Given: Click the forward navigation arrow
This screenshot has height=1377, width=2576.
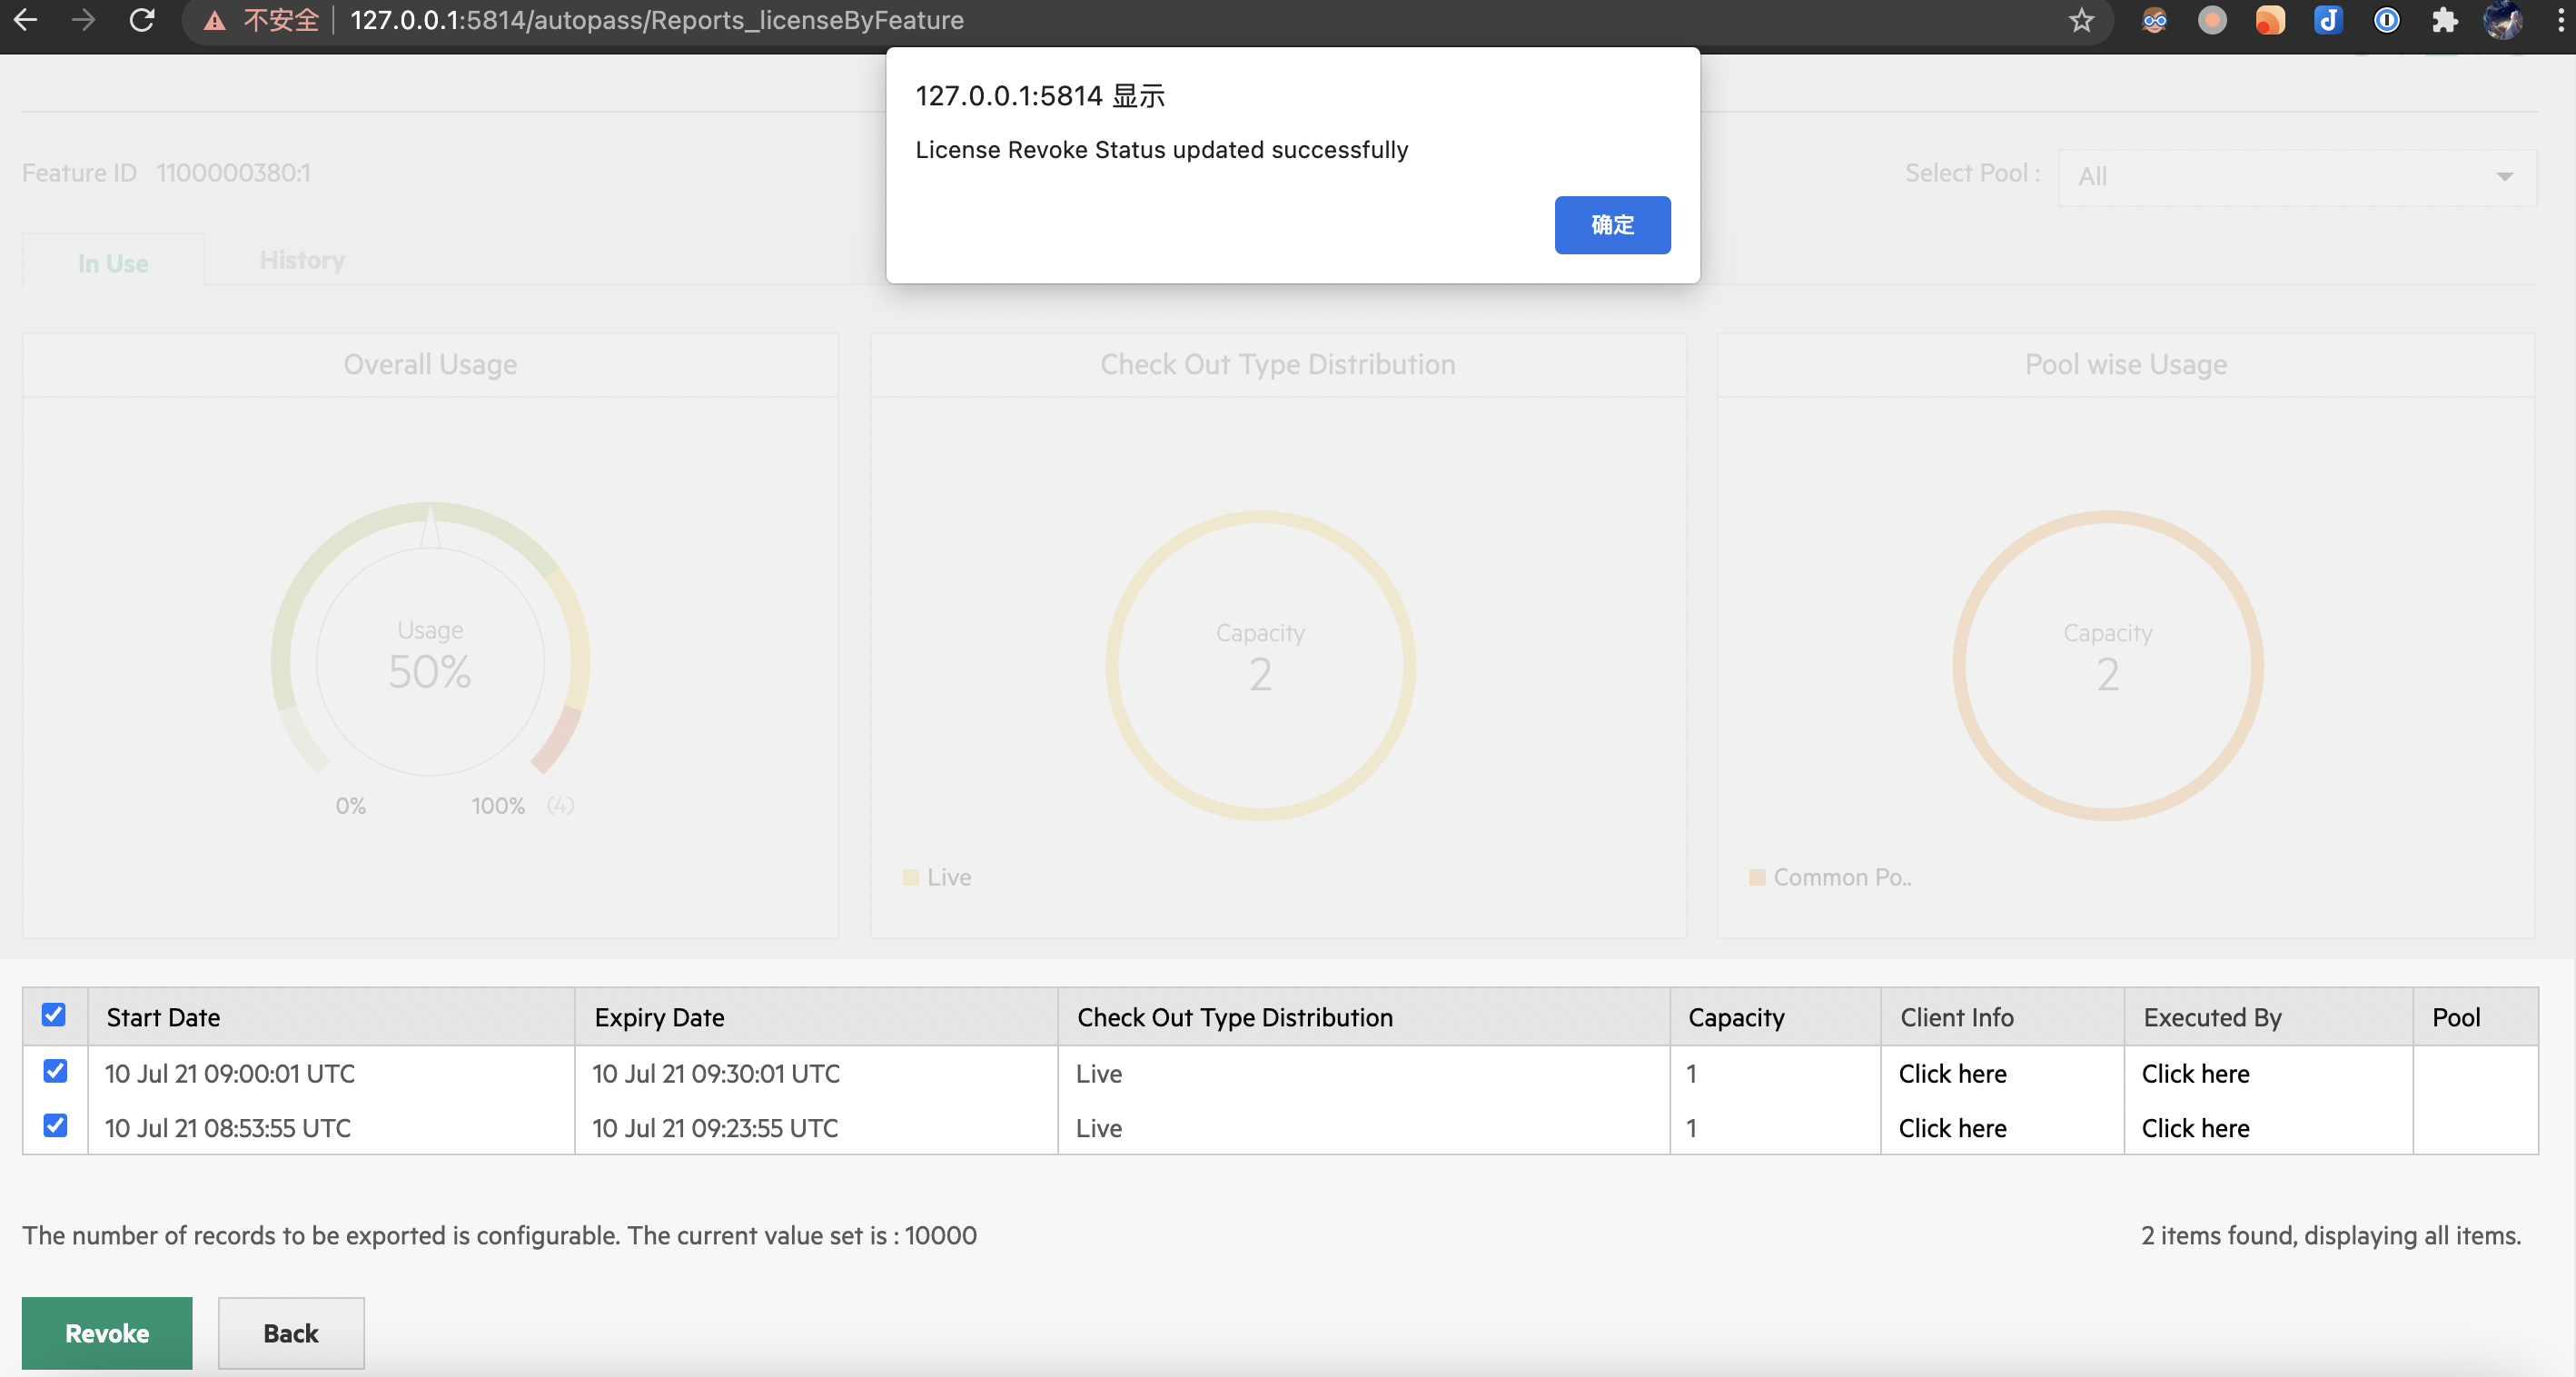Looking at the screenshot, I should [x=83, y=21].
